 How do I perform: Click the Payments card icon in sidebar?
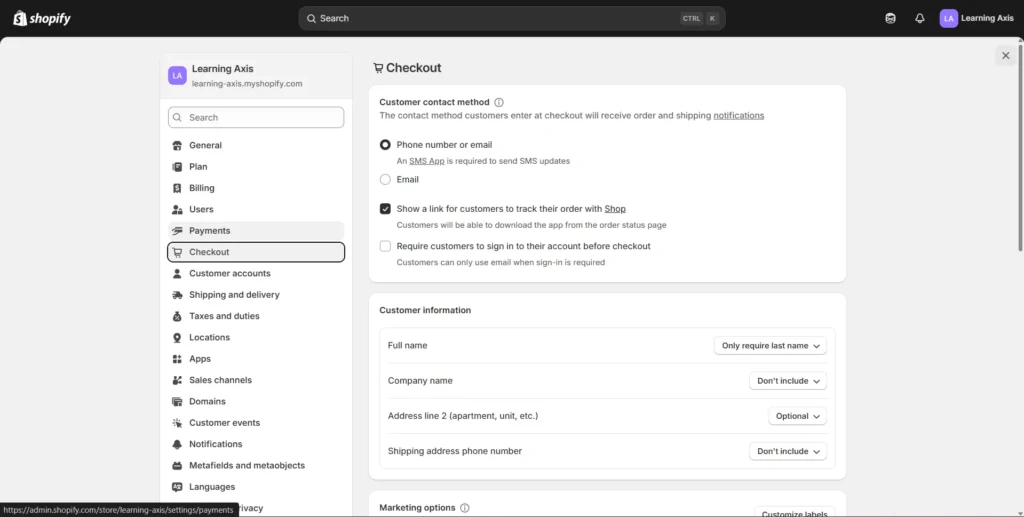tap(177, 231)
